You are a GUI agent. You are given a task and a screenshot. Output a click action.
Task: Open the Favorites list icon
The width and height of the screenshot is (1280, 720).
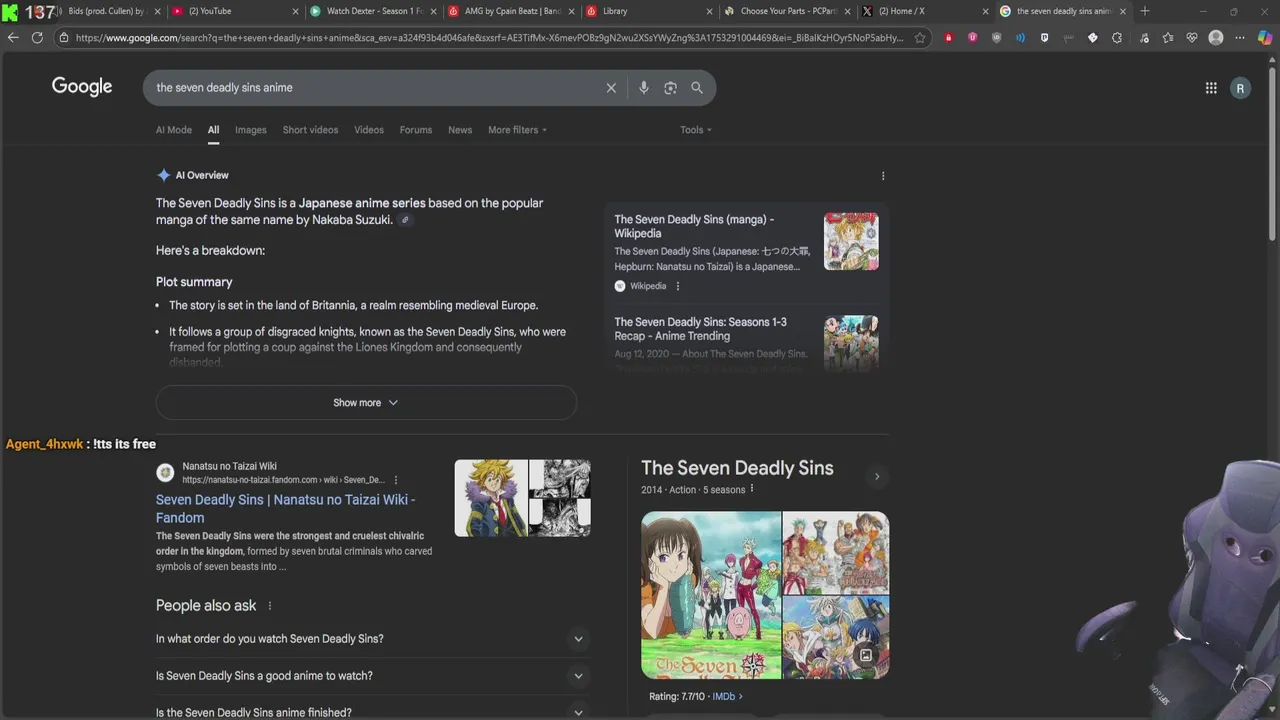click(1168, 38)
